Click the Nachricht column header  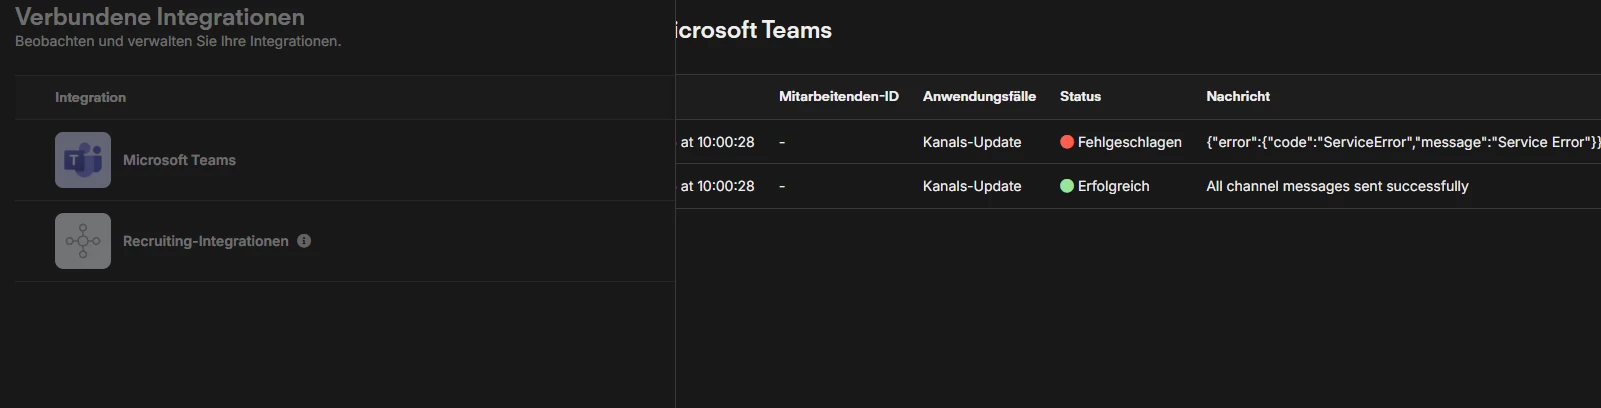coord(1238,96)
